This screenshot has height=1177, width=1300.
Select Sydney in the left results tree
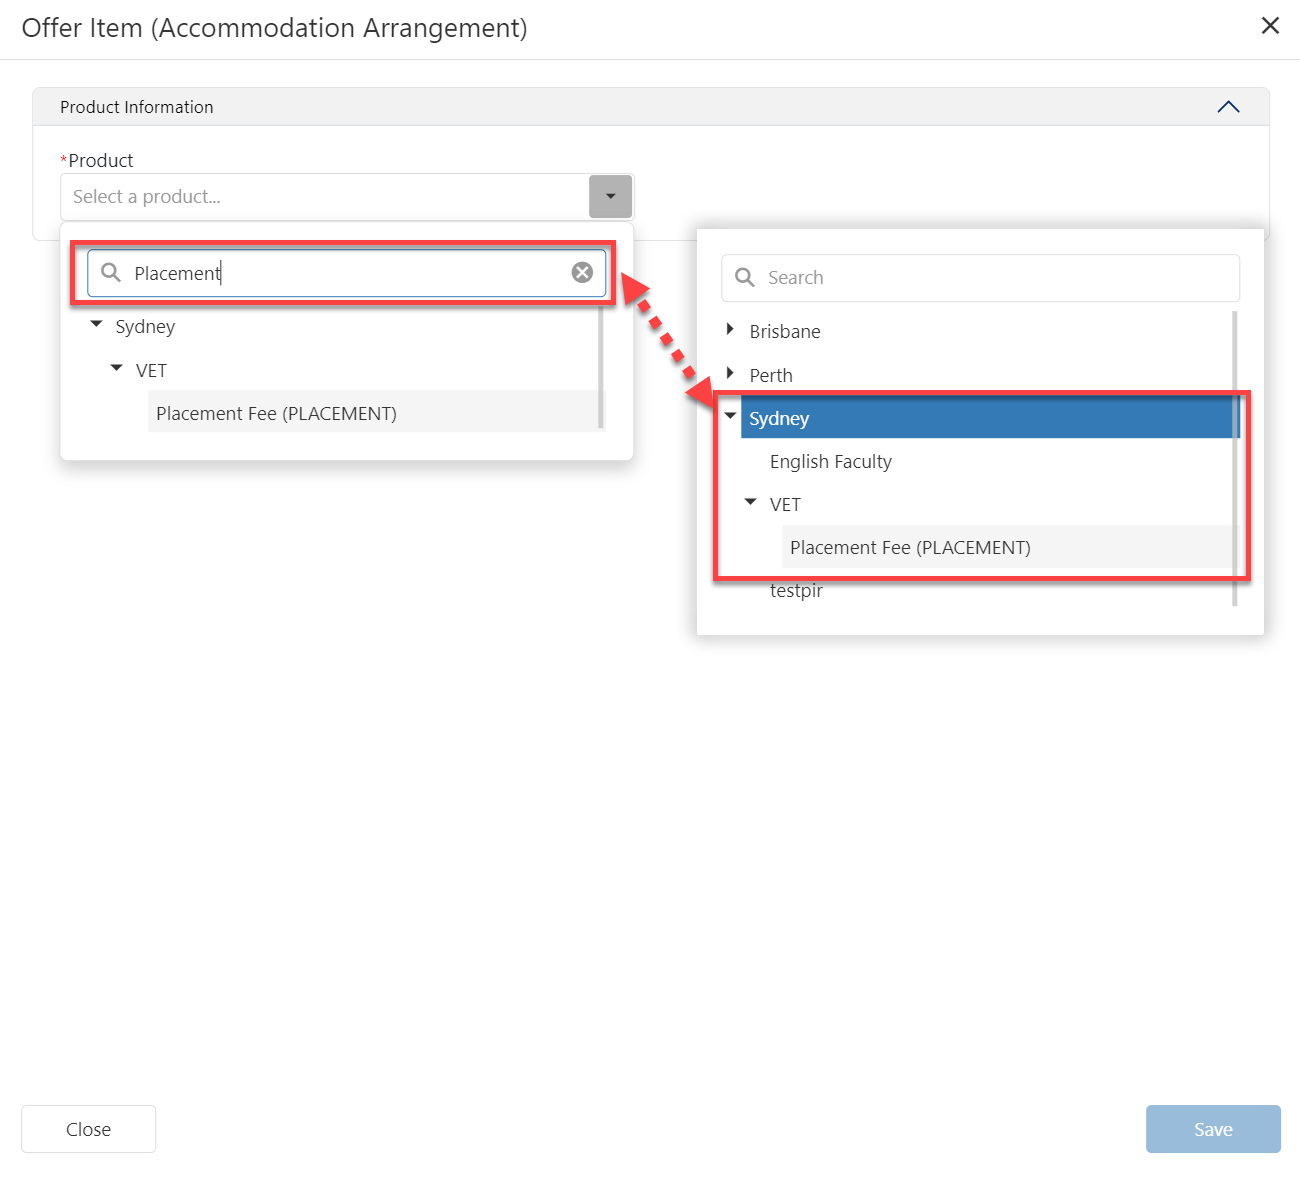(x=145, y=327)
